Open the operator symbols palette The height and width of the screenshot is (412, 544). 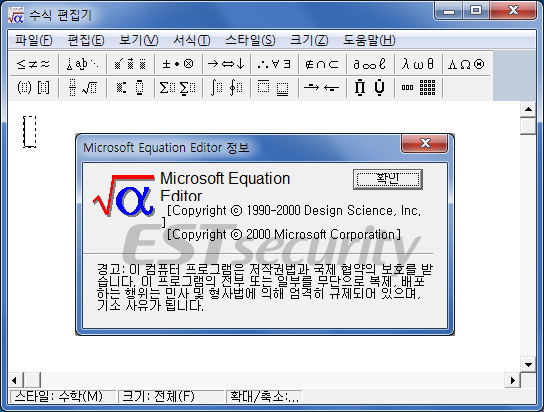point(178,64)
